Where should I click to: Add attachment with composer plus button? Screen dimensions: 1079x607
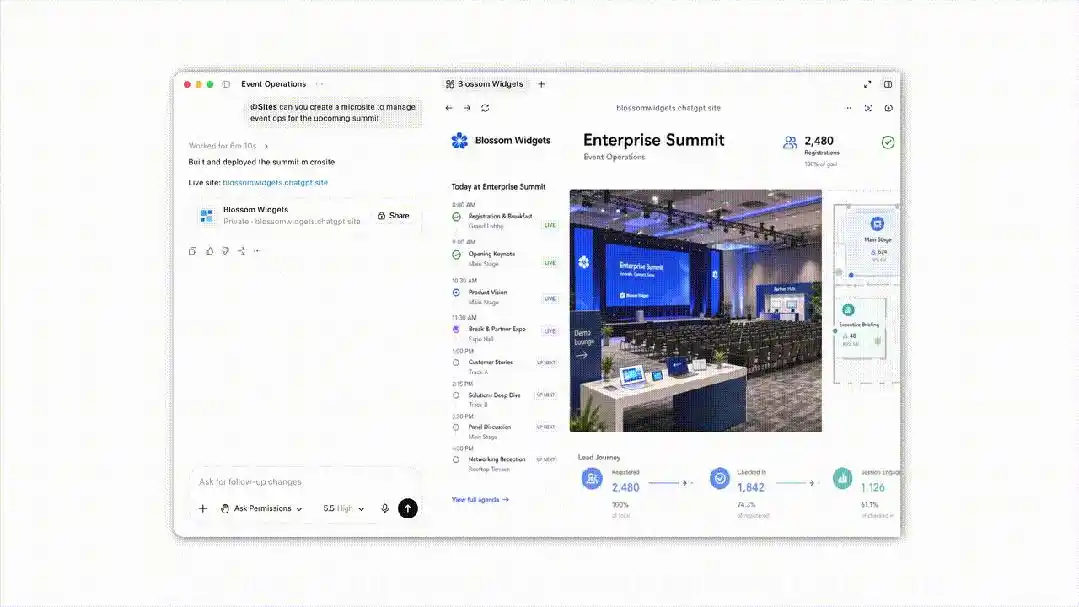click(x=202, y=509)
